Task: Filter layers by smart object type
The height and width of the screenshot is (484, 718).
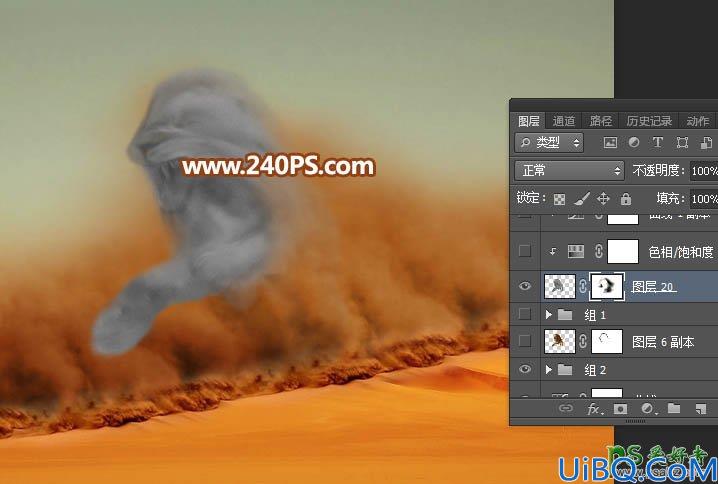Action: (x=707, y=143)
